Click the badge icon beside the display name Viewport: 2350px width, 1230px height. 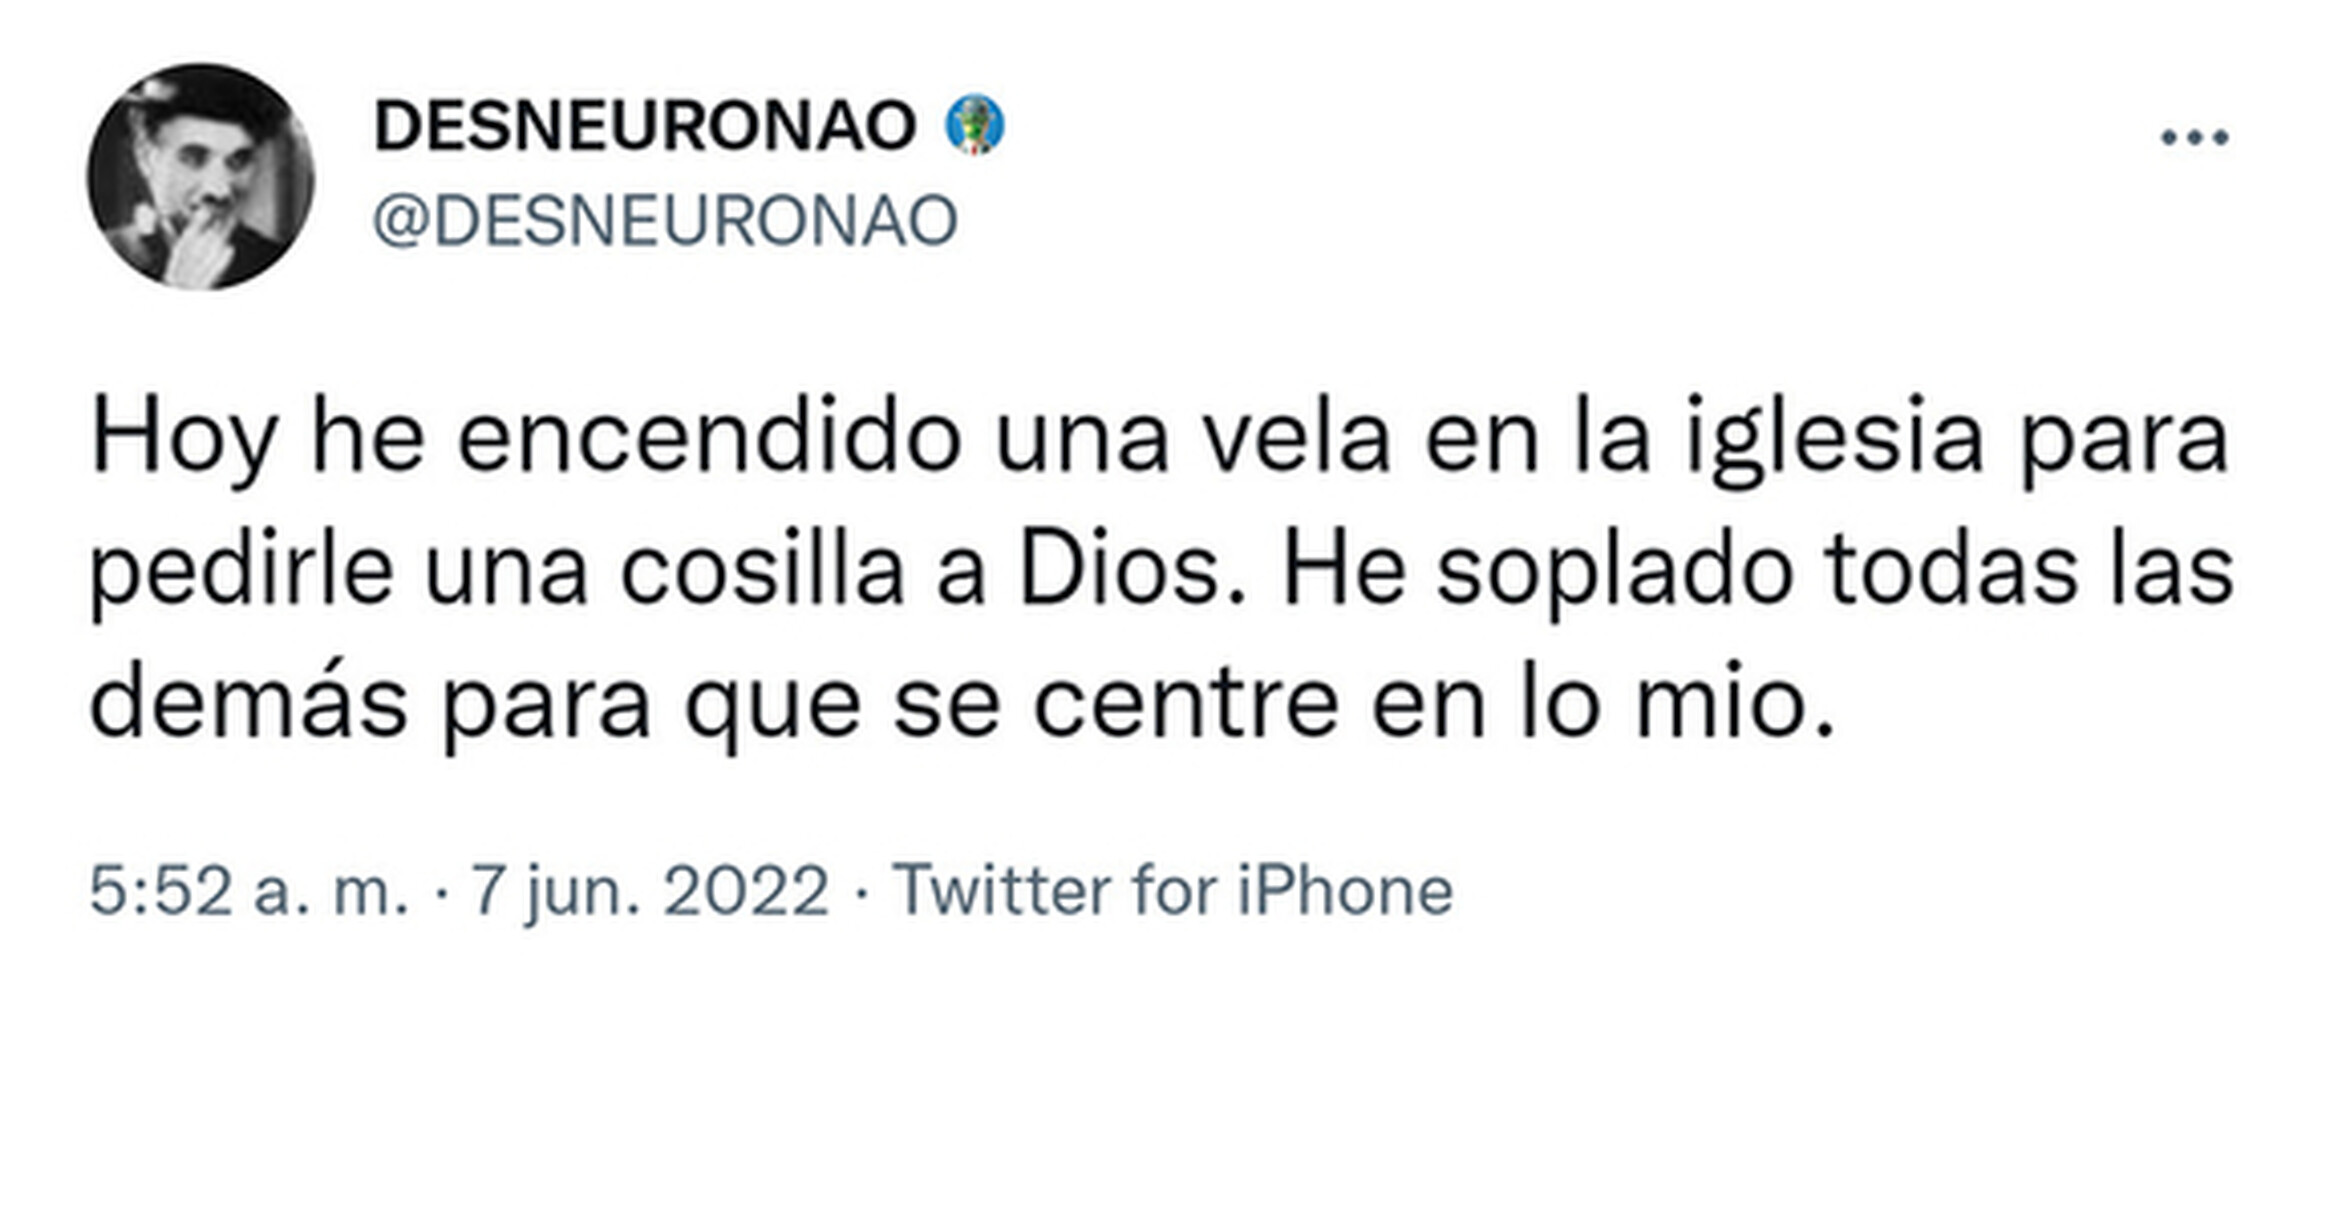pos(975,125)
